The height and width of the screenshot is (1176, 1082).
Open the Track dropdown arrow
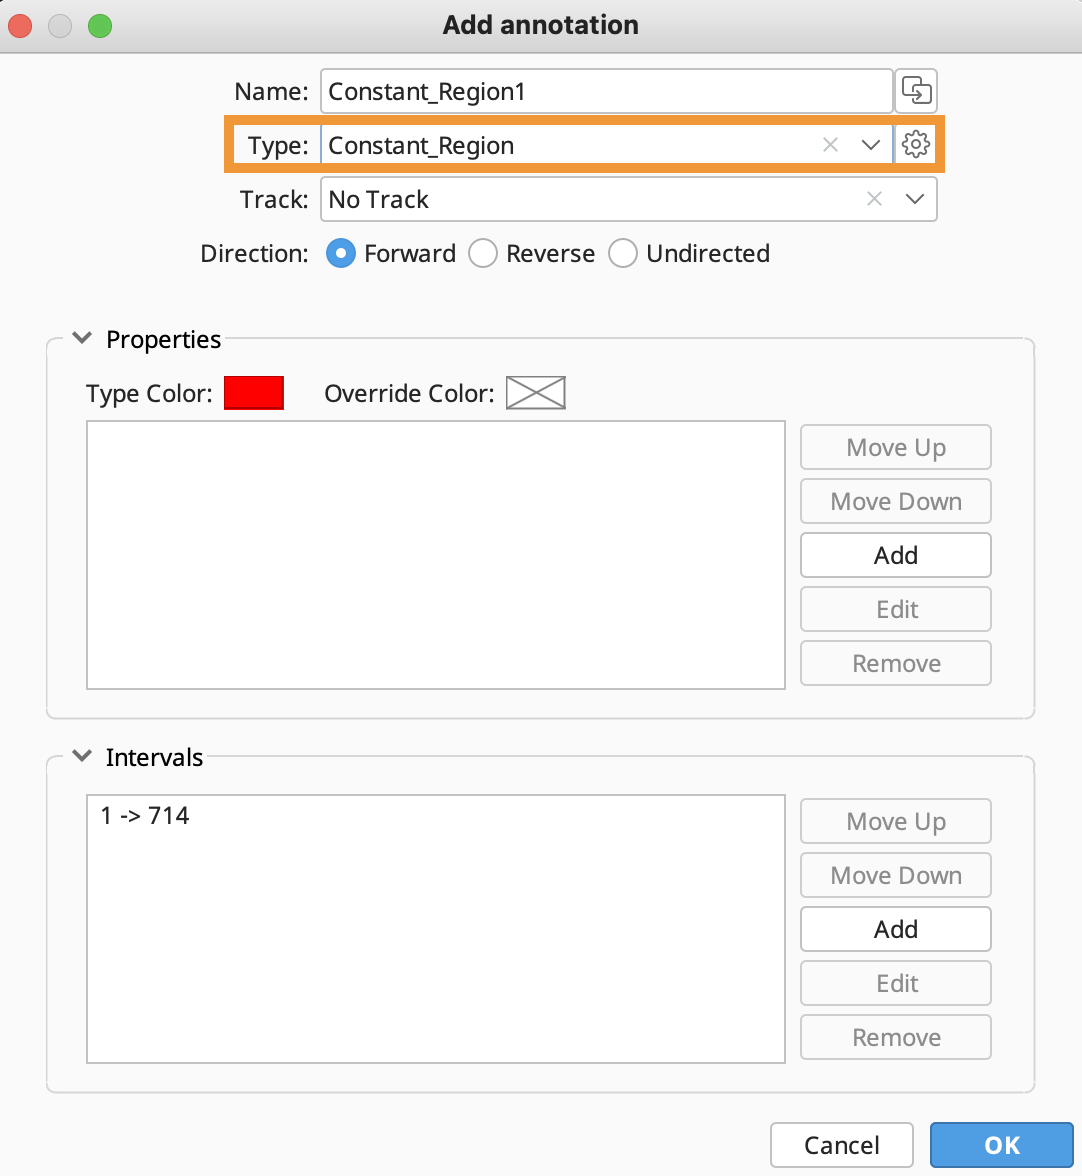pyautogui.click(x=915, y=199)
